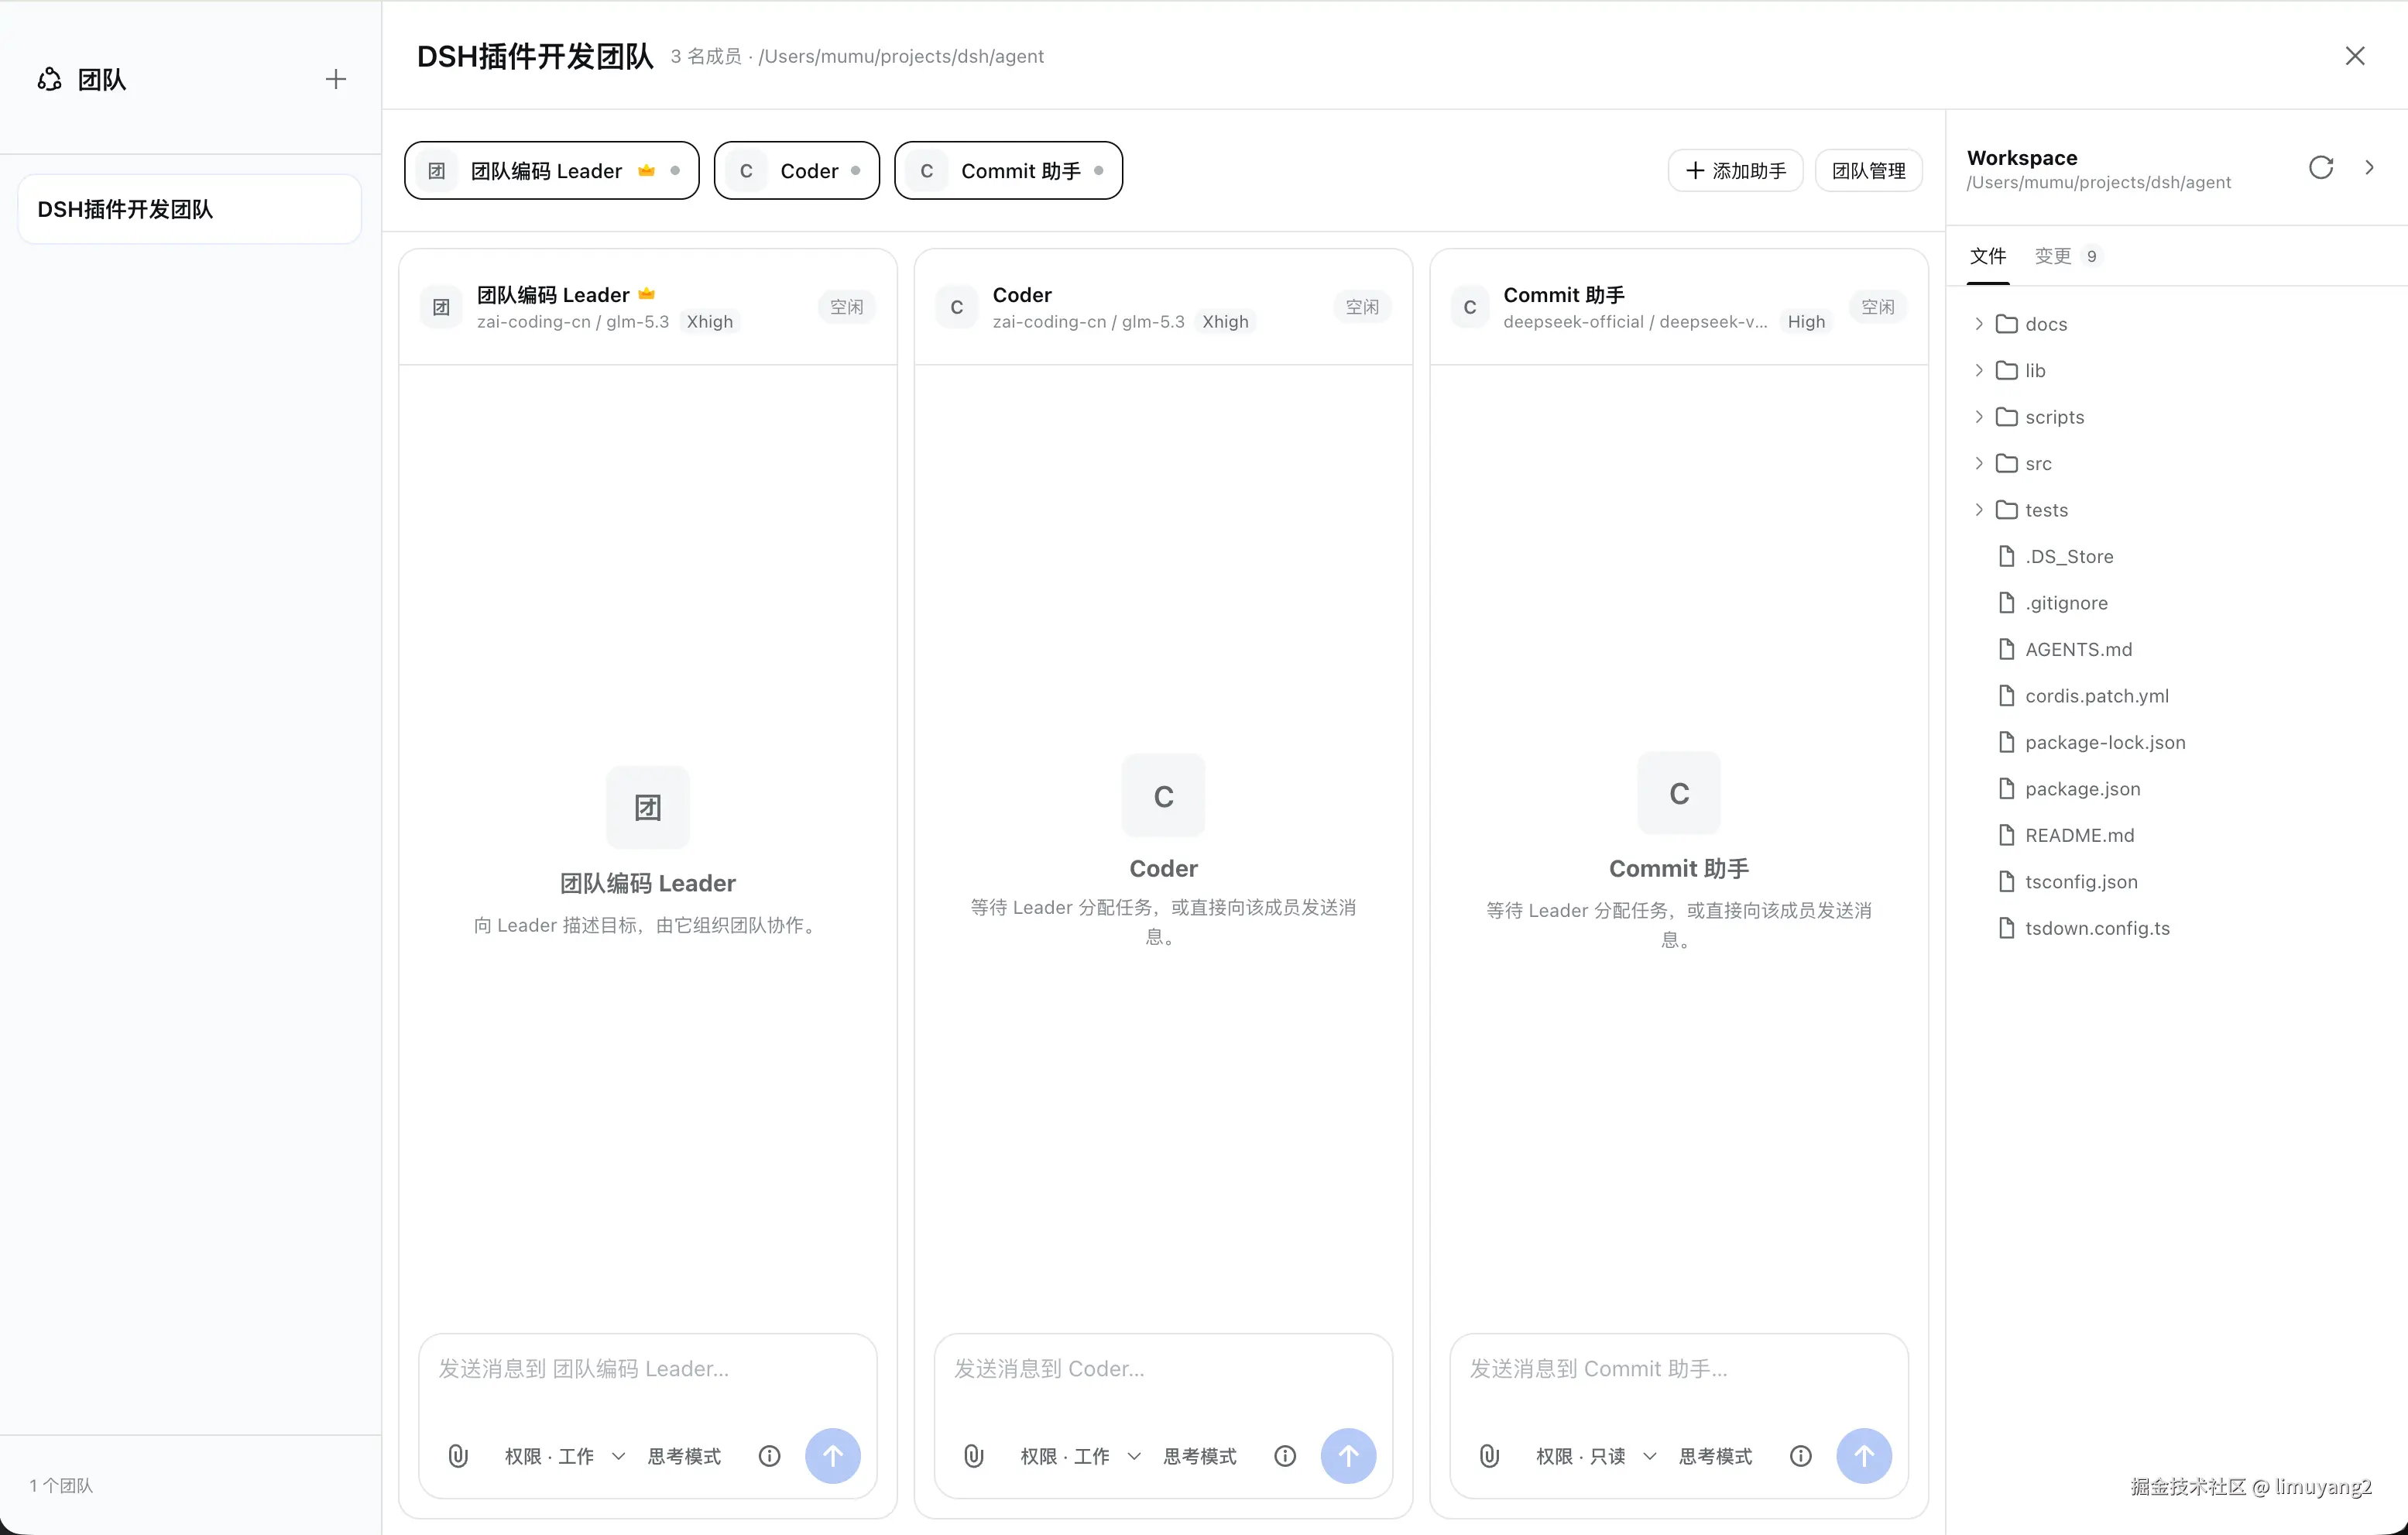Toggle the Coder member chip
Screen dimensions: 2408x1535
click(x=797, y=171)
